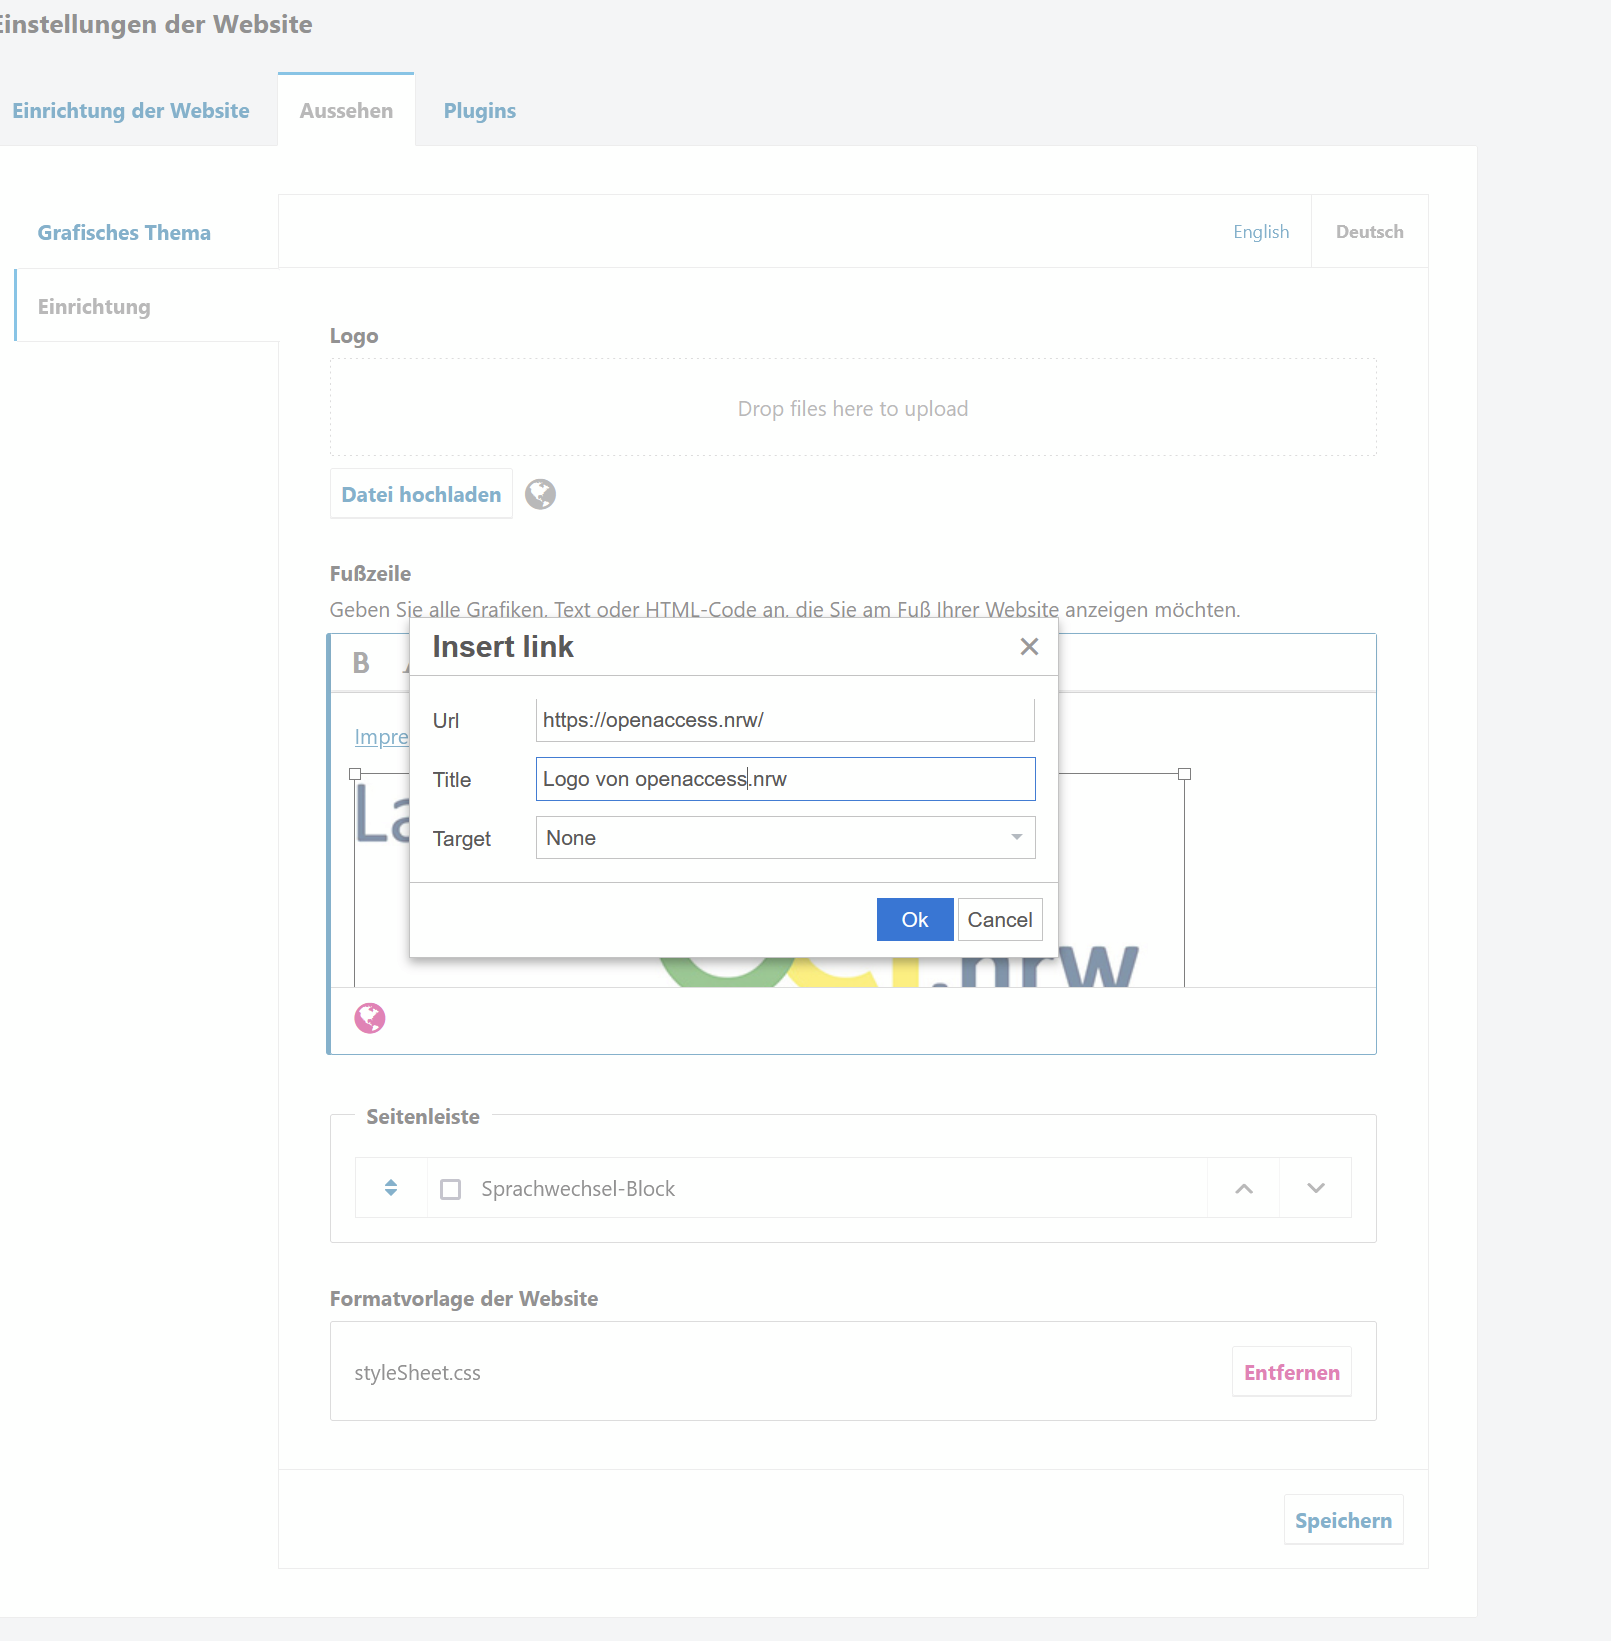Move Sprachwechsel-Block up with the arrow
The image size is (1611, 1641).
click(x=1243, y=1188)
